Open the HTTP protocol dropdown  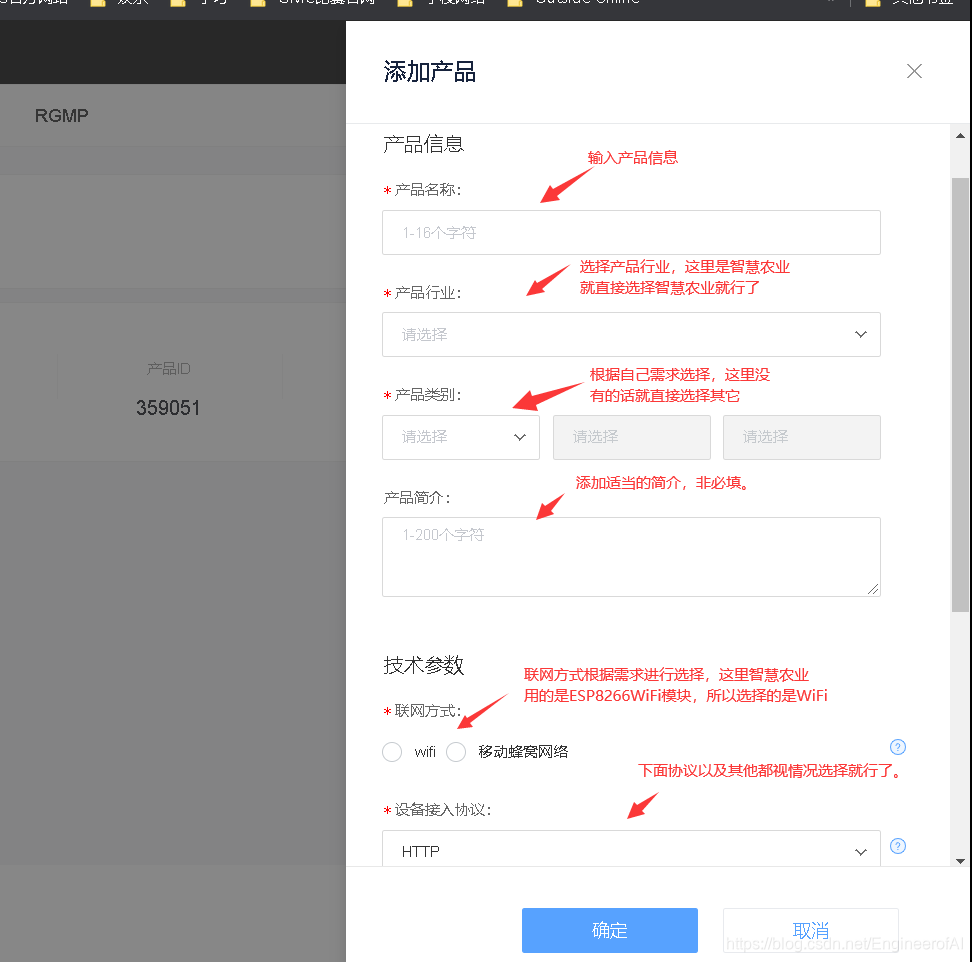pyautogui.click(x=631, y=851)
